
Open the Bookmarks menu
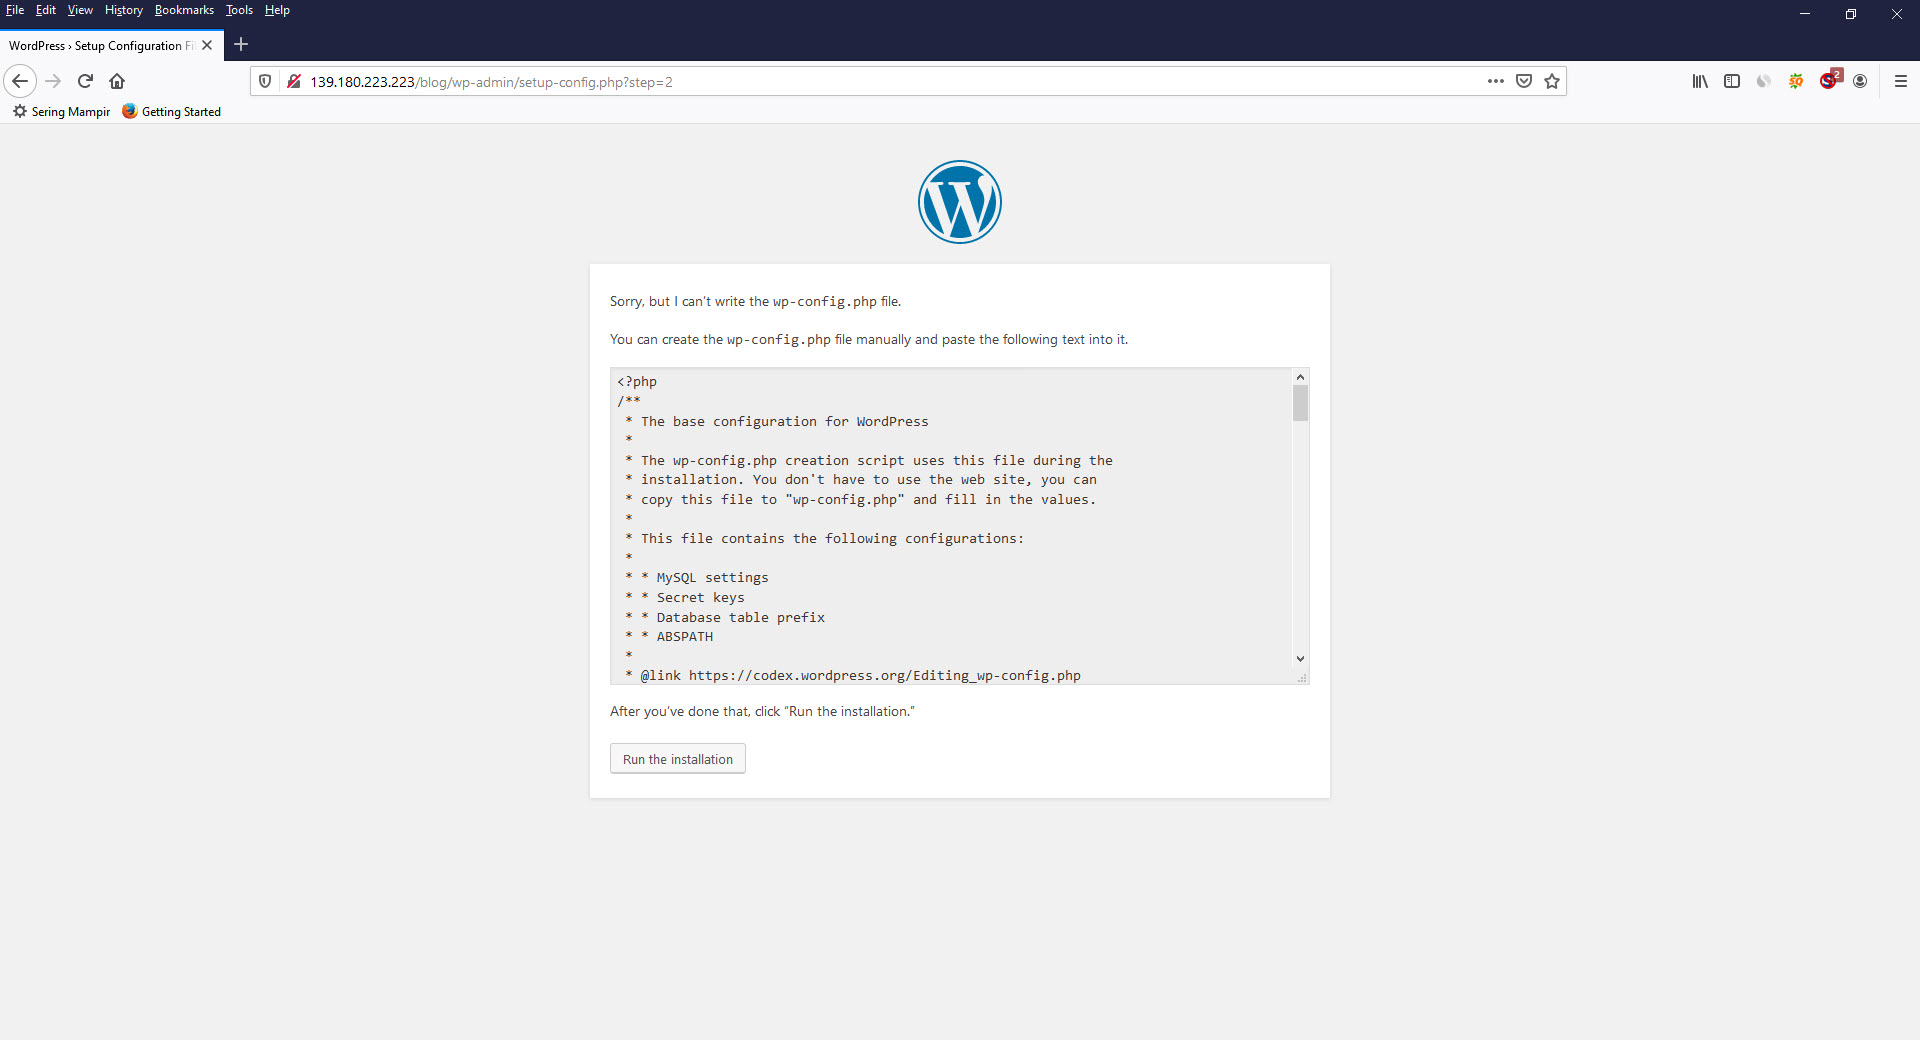(x=184, y=10)
